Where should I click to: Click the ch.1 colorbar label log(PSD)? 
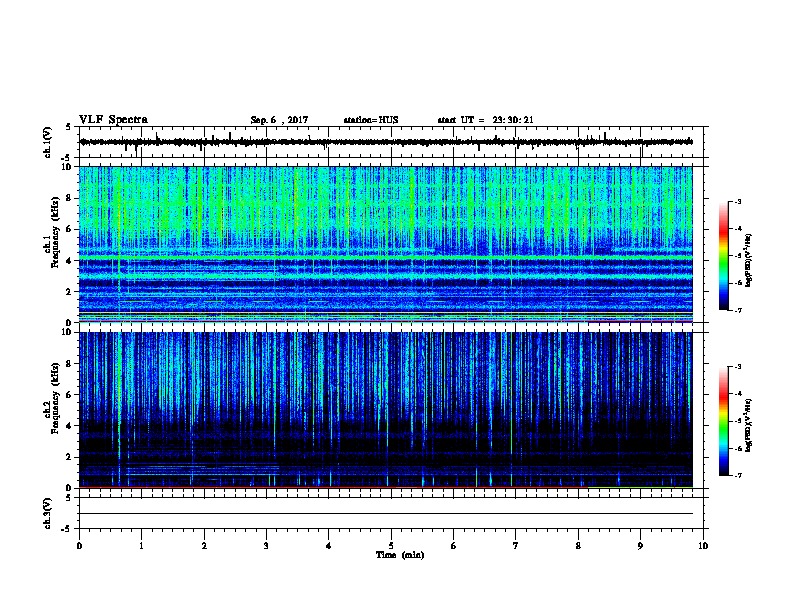(x=748, y=261)
